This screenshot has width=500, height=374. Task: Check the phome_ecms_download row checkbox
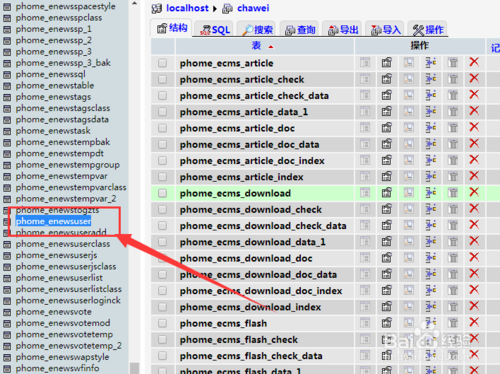pyautogui.click(x=162, y=193)
